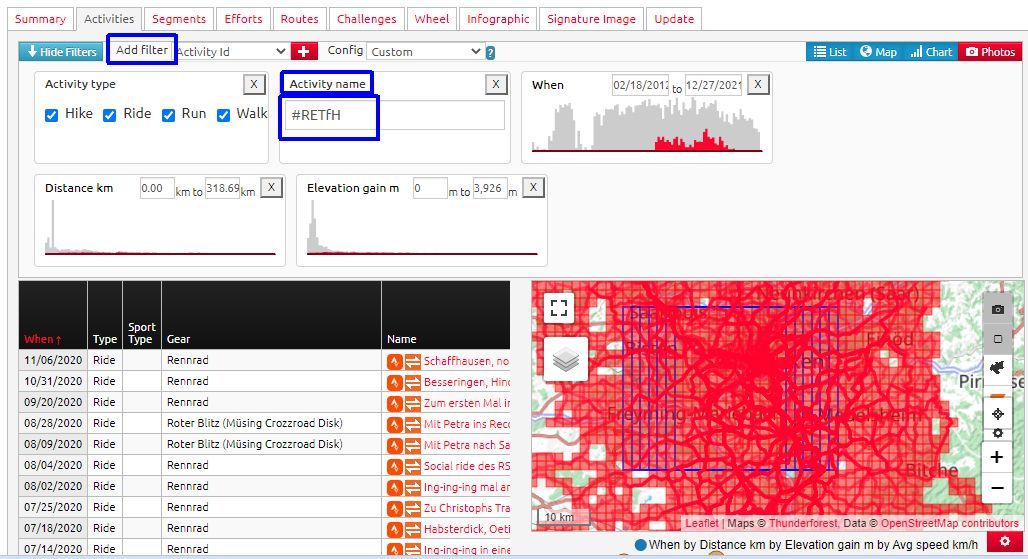Viewport: 1028px width, 559px height.
Task: Open the Activity Id filter dropdown
Action: pos(232,51)
